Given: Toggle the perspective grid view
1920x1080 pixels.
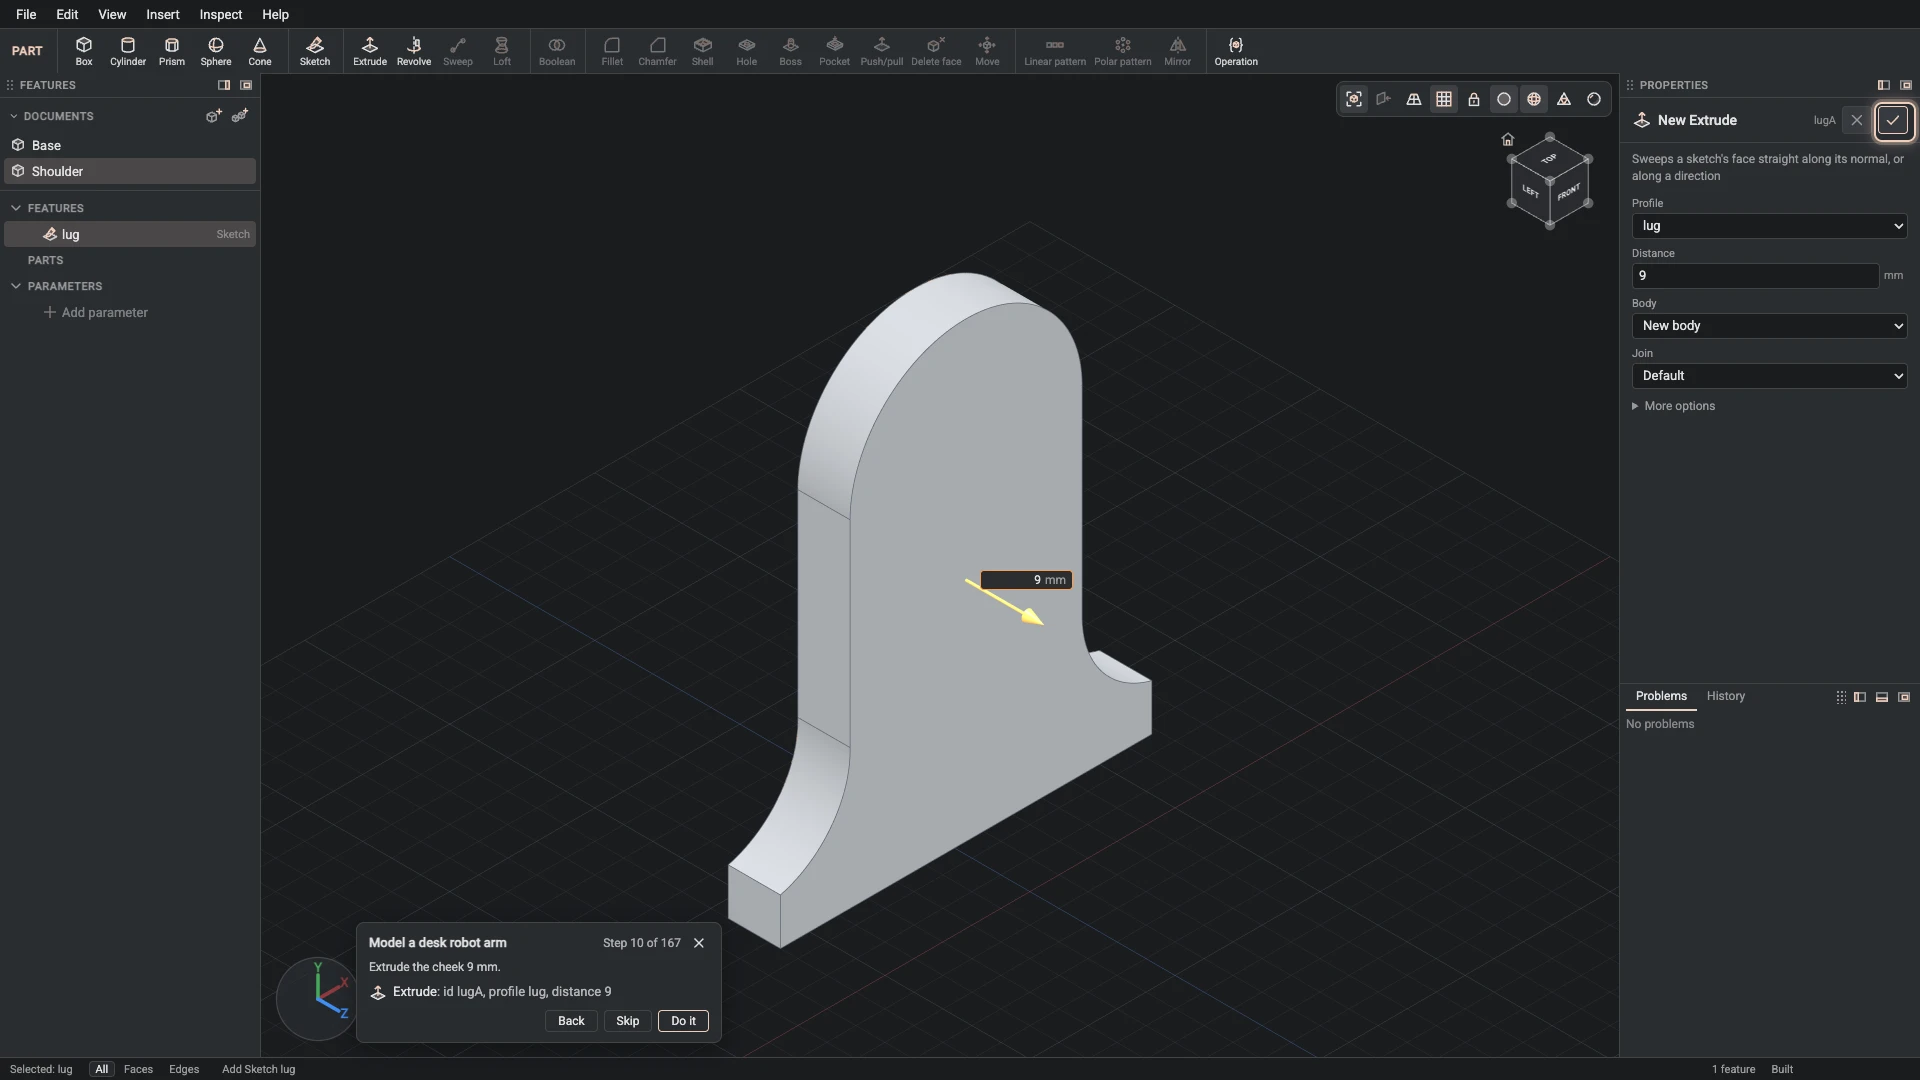Looking at the screenshot, I should [x=1414, y=99].
